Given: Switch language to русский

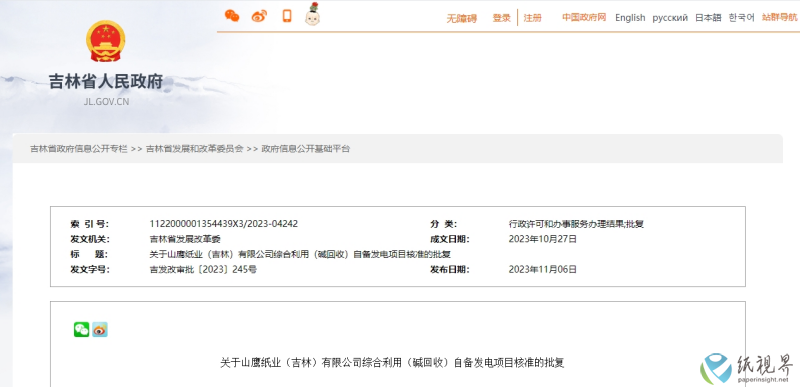Looking at the screenshot, I should pyautogui.click(x=670, y=18).
